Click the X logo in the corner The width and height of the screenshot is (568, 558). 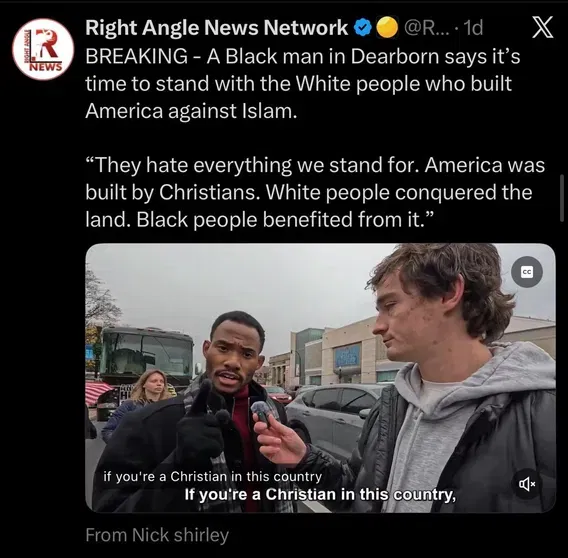pyautogui.click(x=542, y=27)
